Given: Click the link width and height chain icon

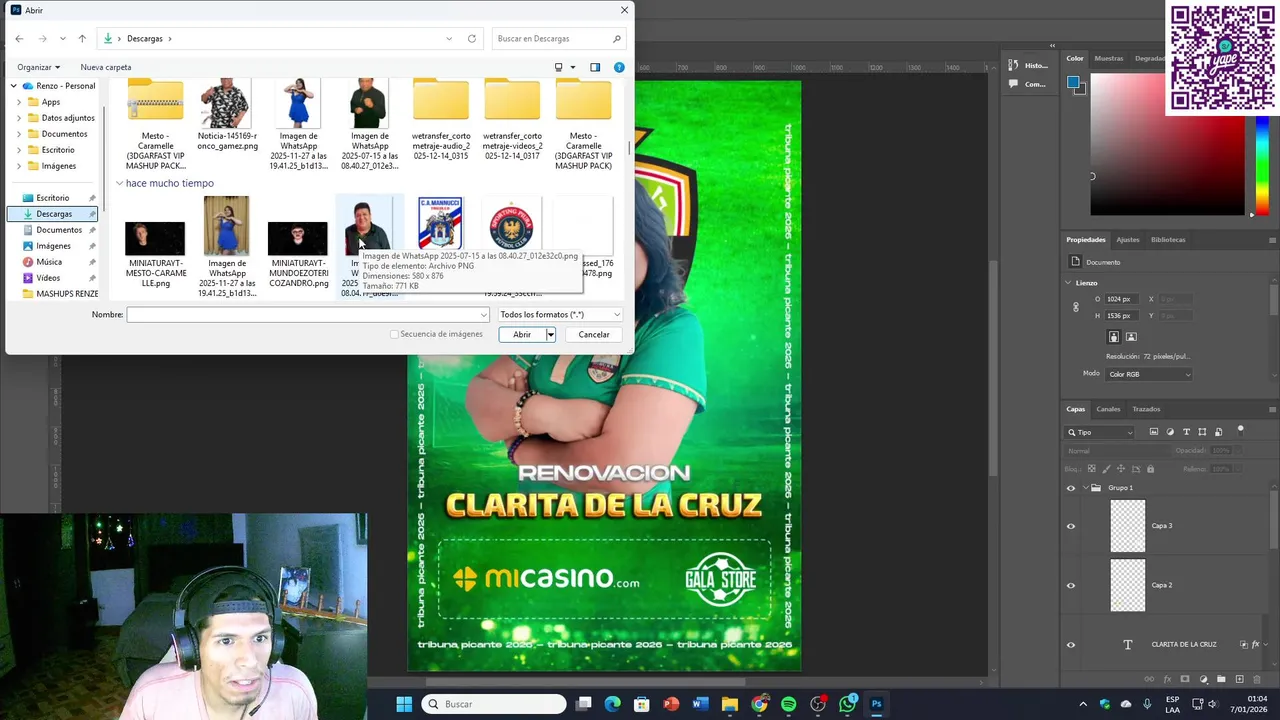Looking at the screenshot, I should pyautogui.click(x=1076, y=307).
